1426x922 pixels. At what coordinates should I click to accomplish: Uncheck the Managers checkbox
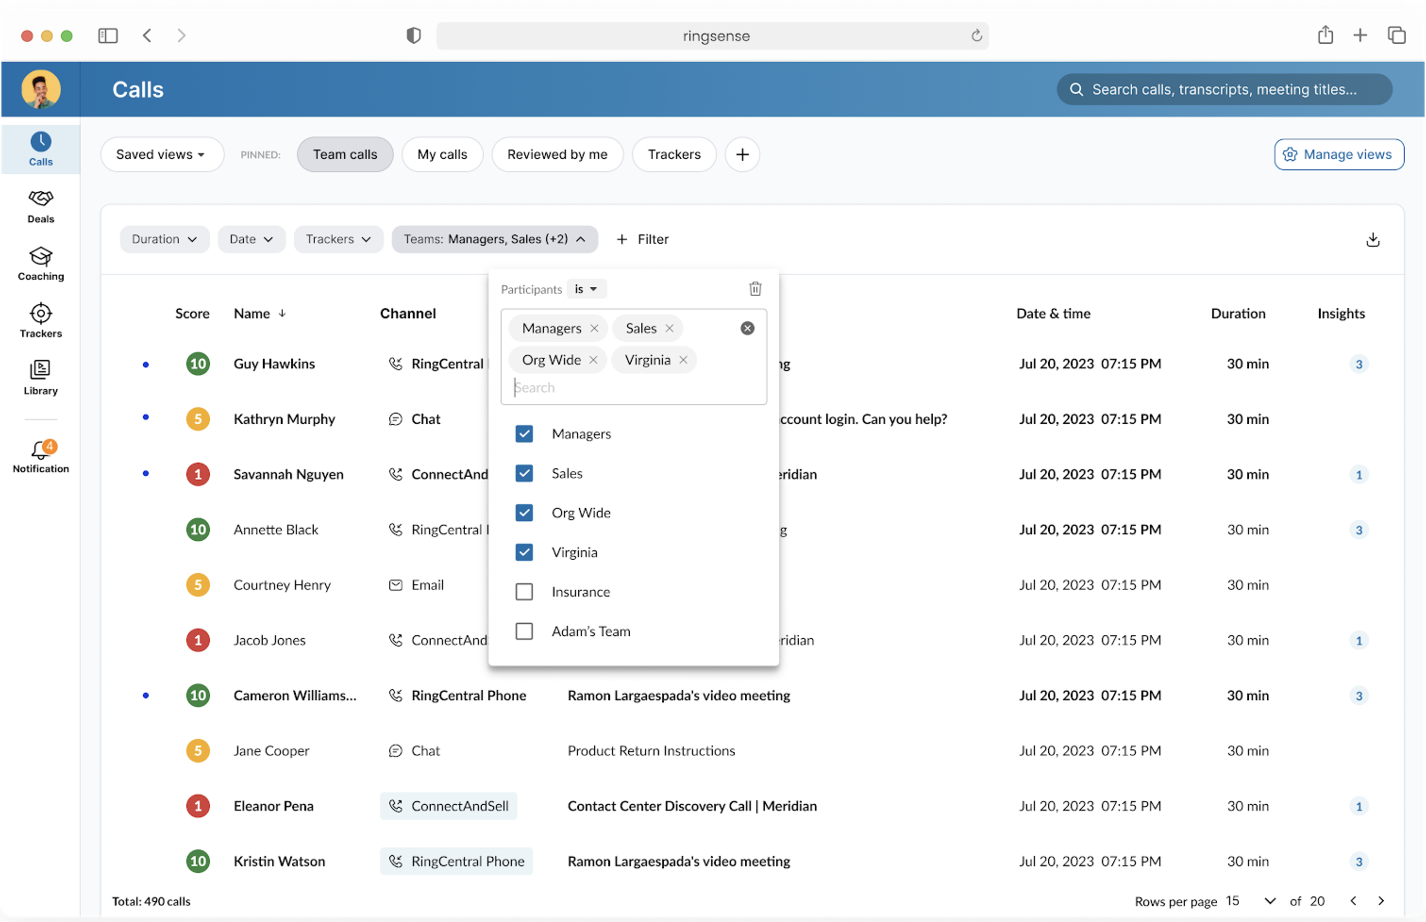524,434
